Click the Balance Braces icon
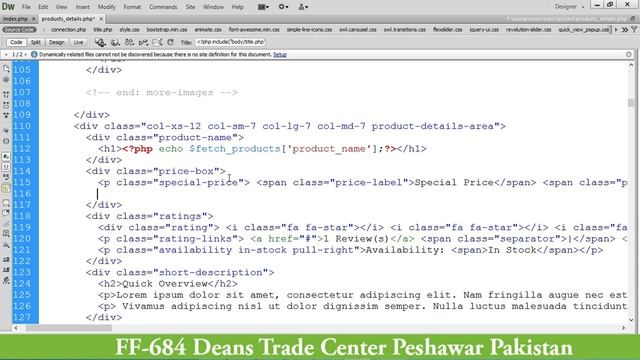Screen dimensions: 640x360 (6, 141)
